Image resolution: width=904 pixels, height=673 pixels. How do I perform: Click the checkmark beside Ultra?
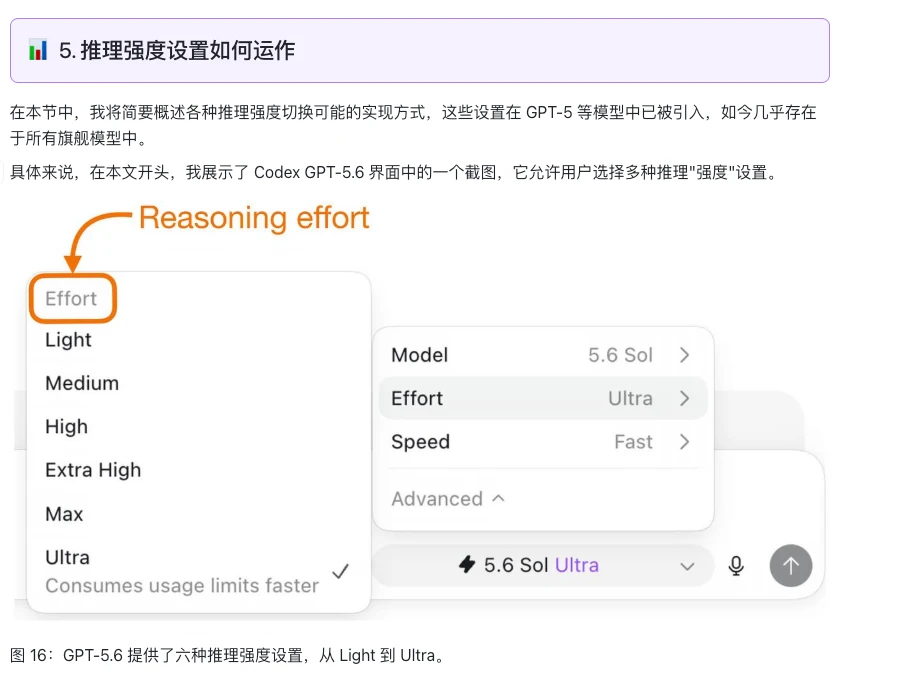[x=341, y=571]
